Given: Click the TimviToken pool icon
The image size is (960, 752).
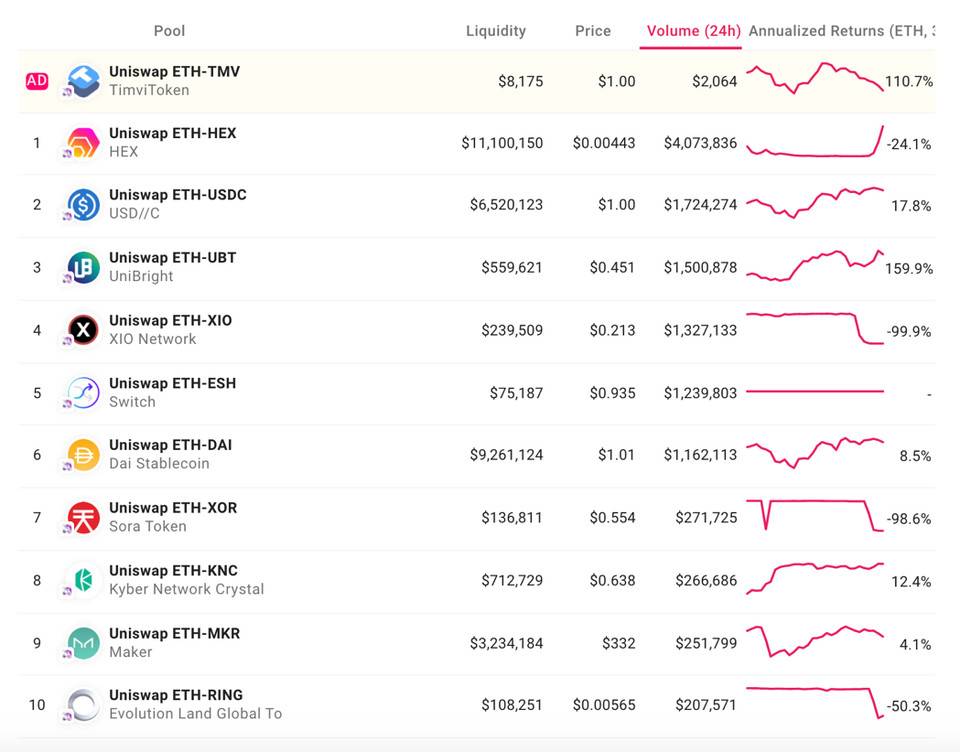Looking at the screenshot, I should tap(83, 81).
